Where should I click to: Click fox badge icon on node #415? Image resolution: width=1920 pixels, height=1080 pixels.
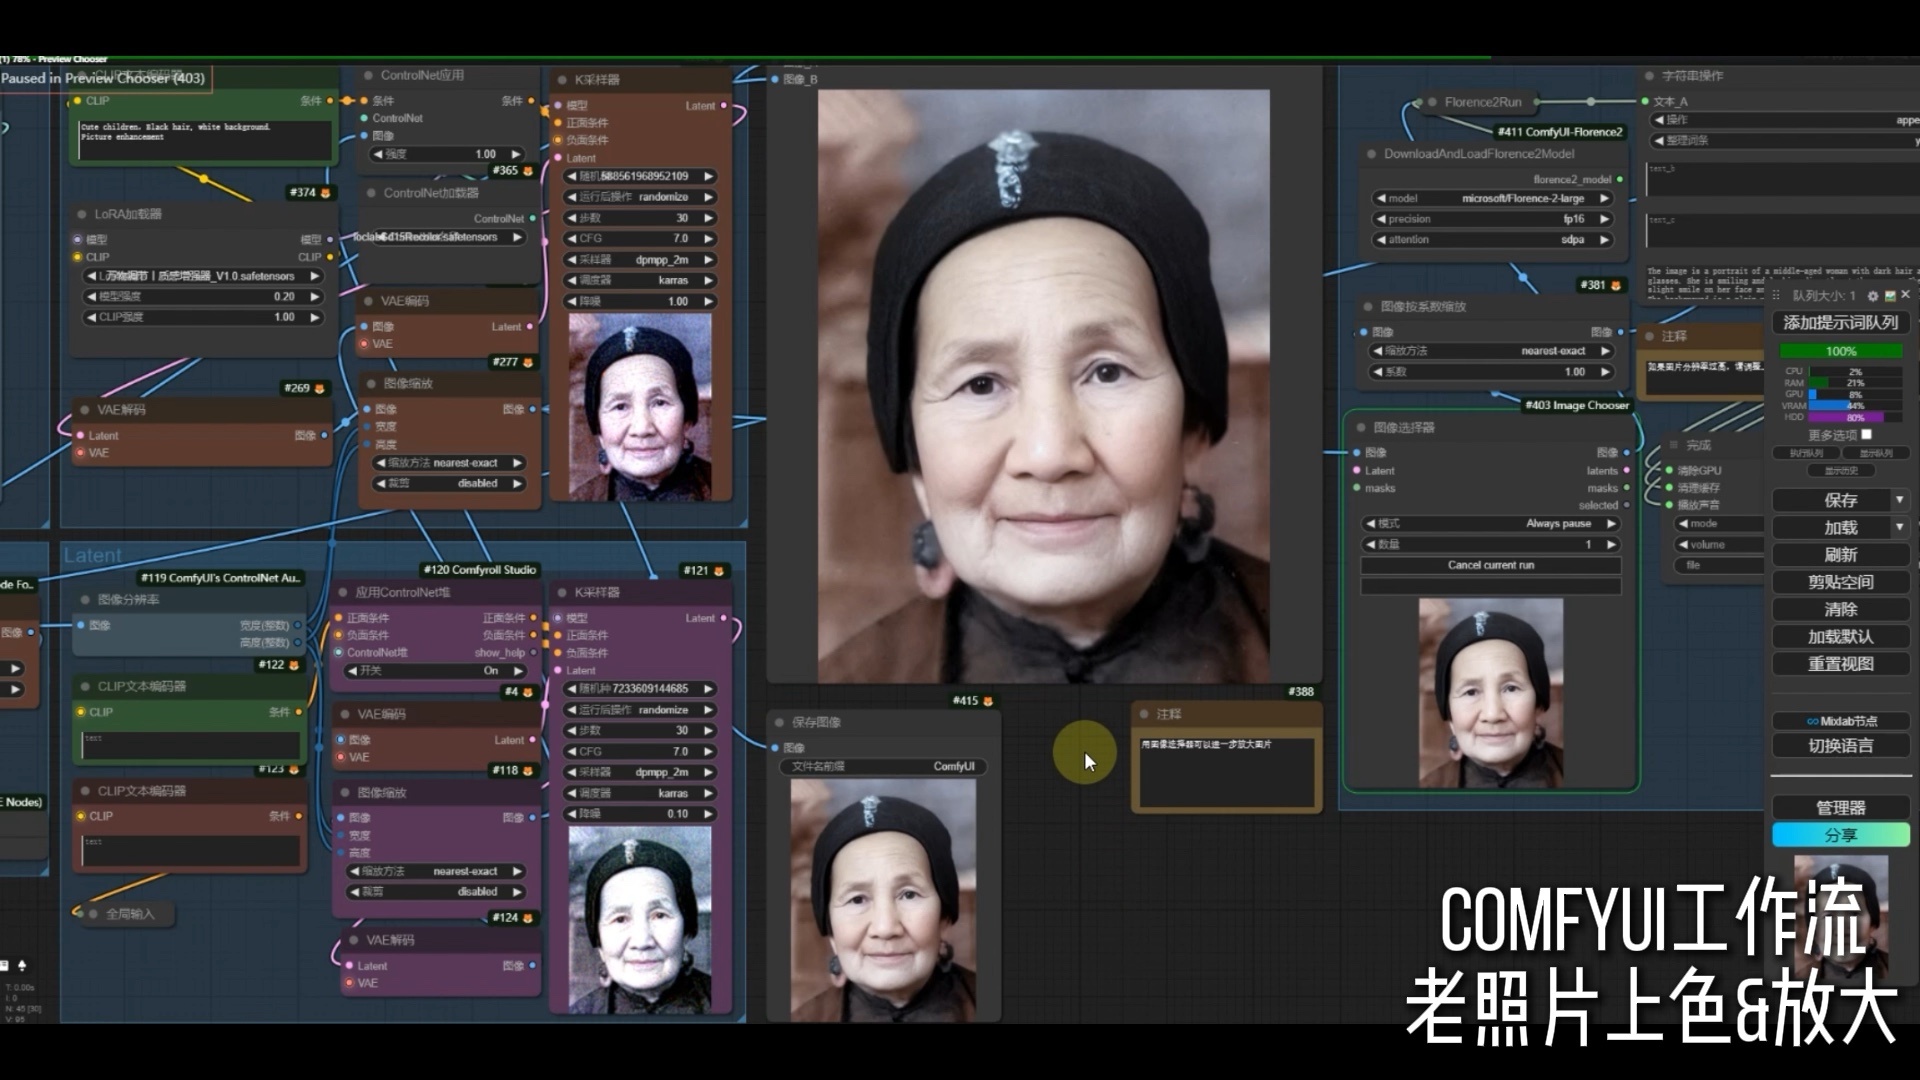[x=988, y=702]
